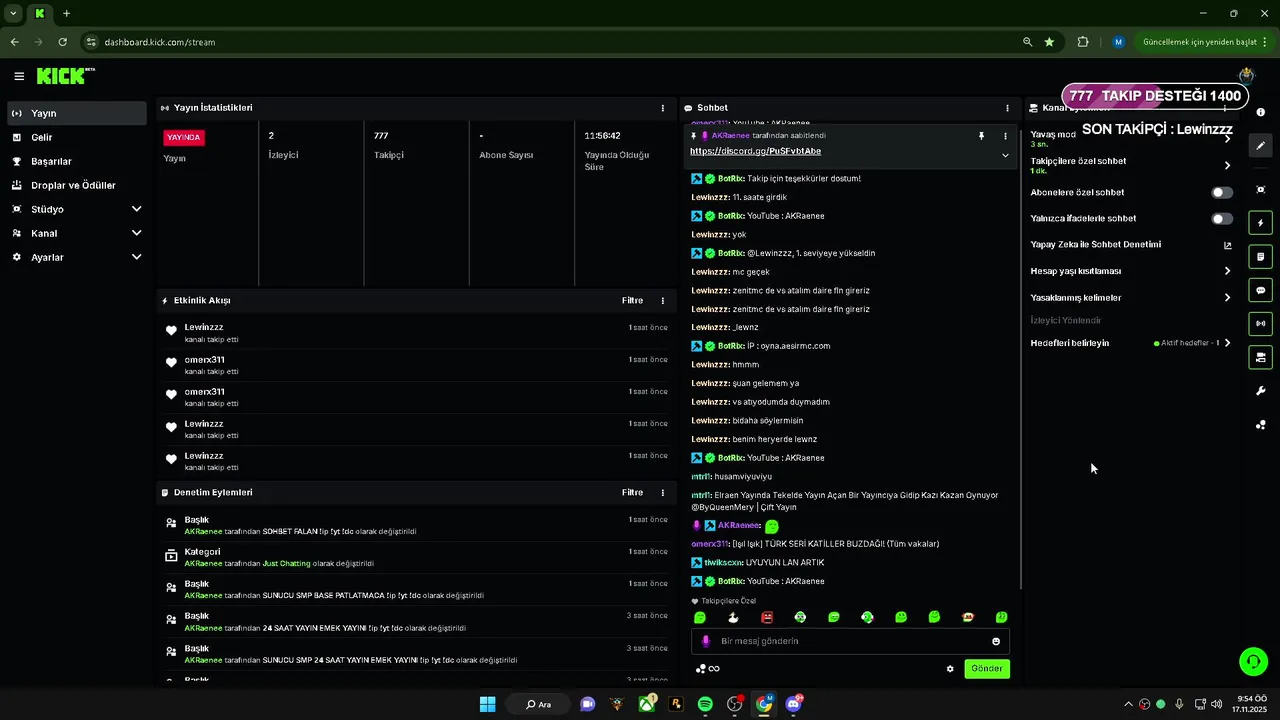The height and width of the screenshot is (720, 1280).
Task: Open Başarılar in the sidebar
Action: [77, 161]
